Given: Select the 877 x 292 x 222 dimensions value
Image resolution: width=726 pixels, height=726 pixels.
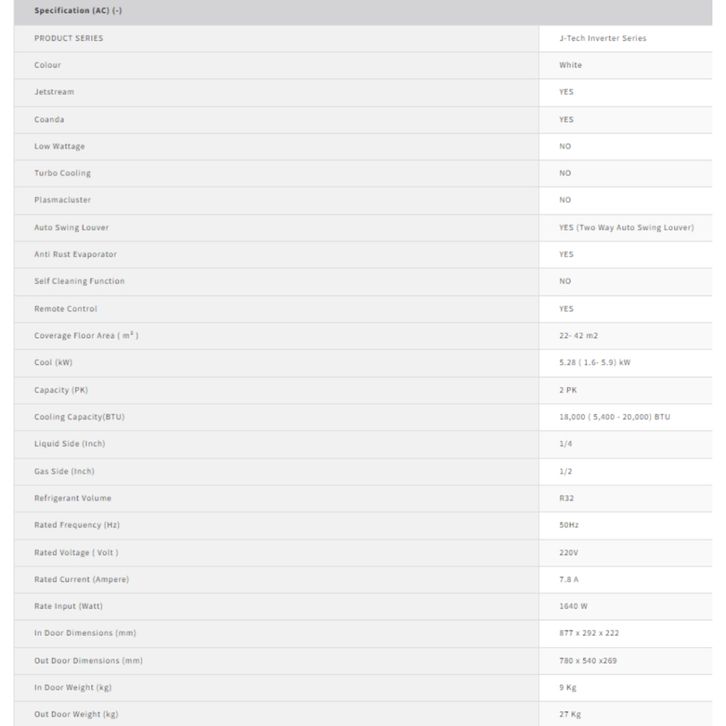Looking at the screenshot, I should [x=589, y=633].
